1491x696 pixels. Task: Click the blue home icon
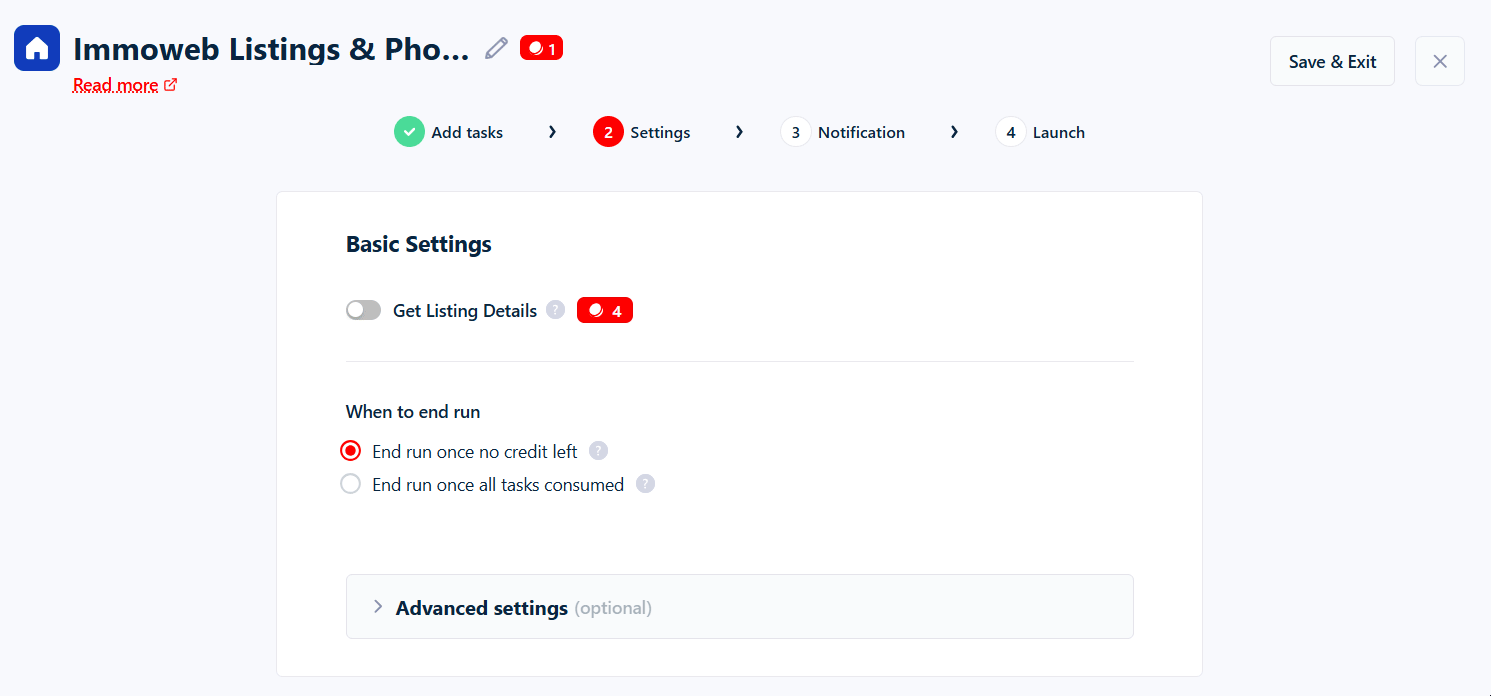(x=37, y=48)
